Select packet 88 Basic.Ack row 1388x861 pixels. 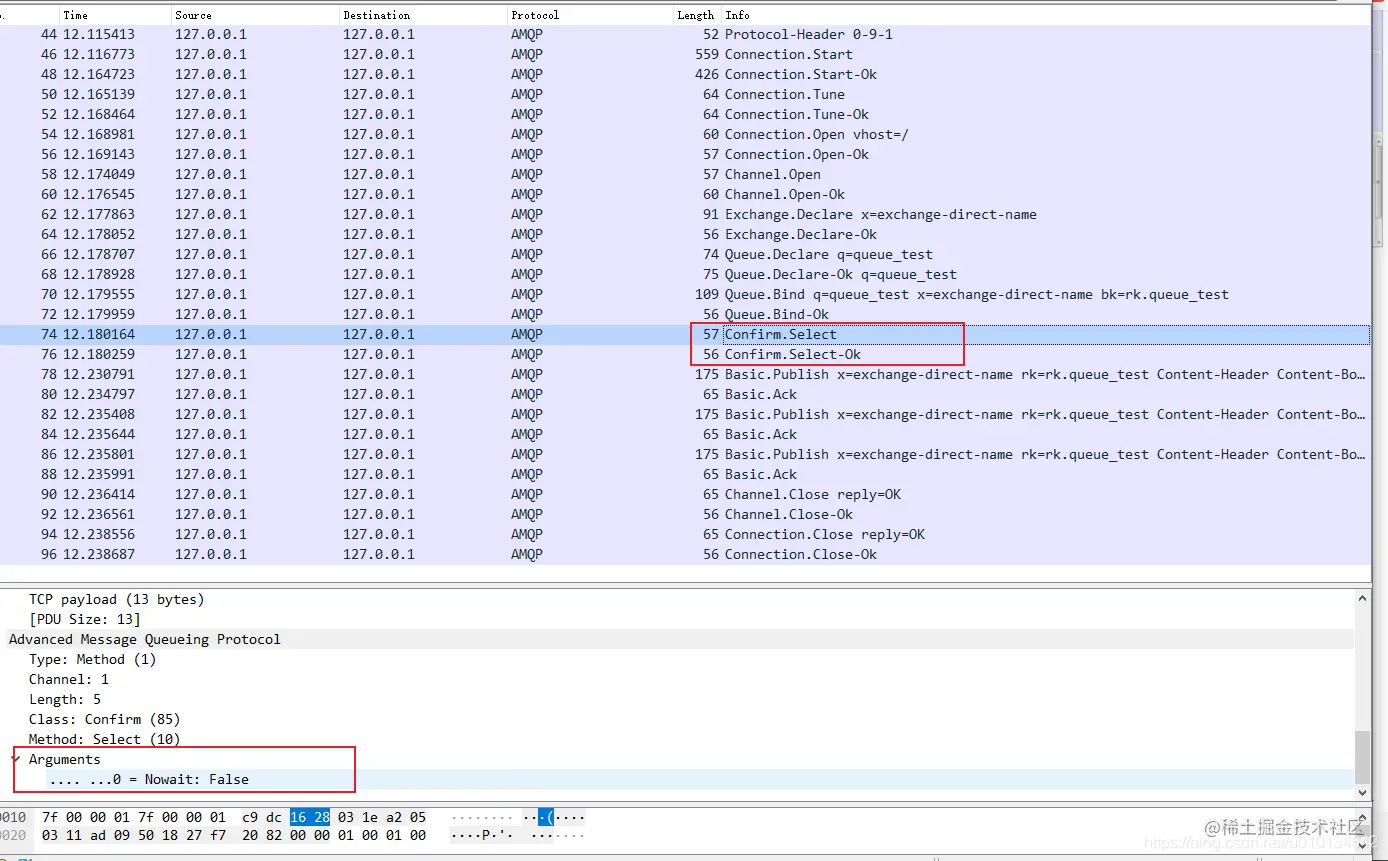pos(685,474)
